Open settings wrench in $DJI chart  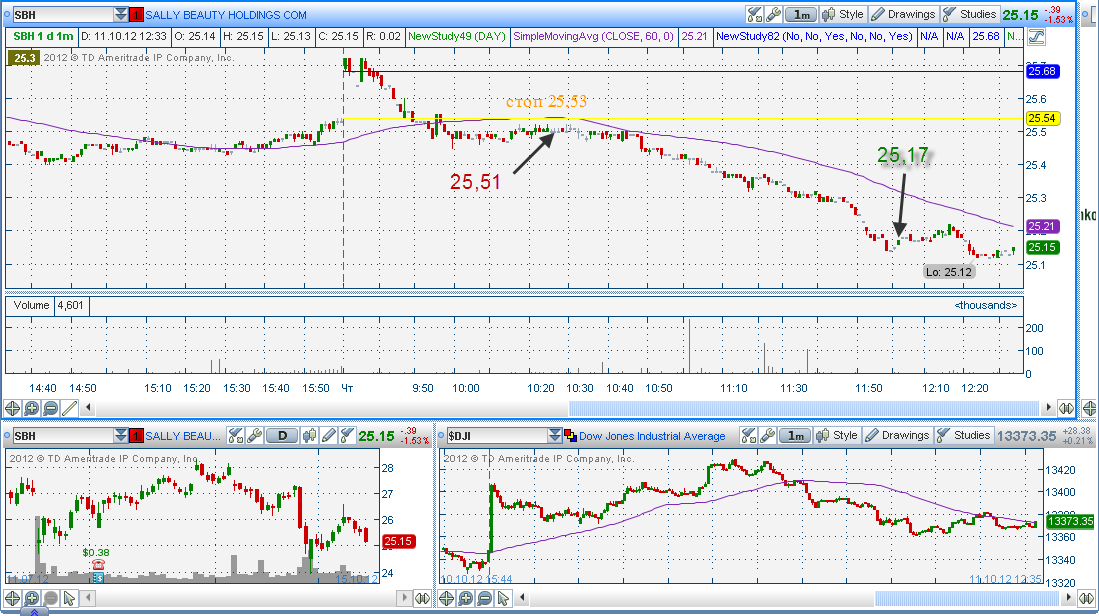point(767,436)
